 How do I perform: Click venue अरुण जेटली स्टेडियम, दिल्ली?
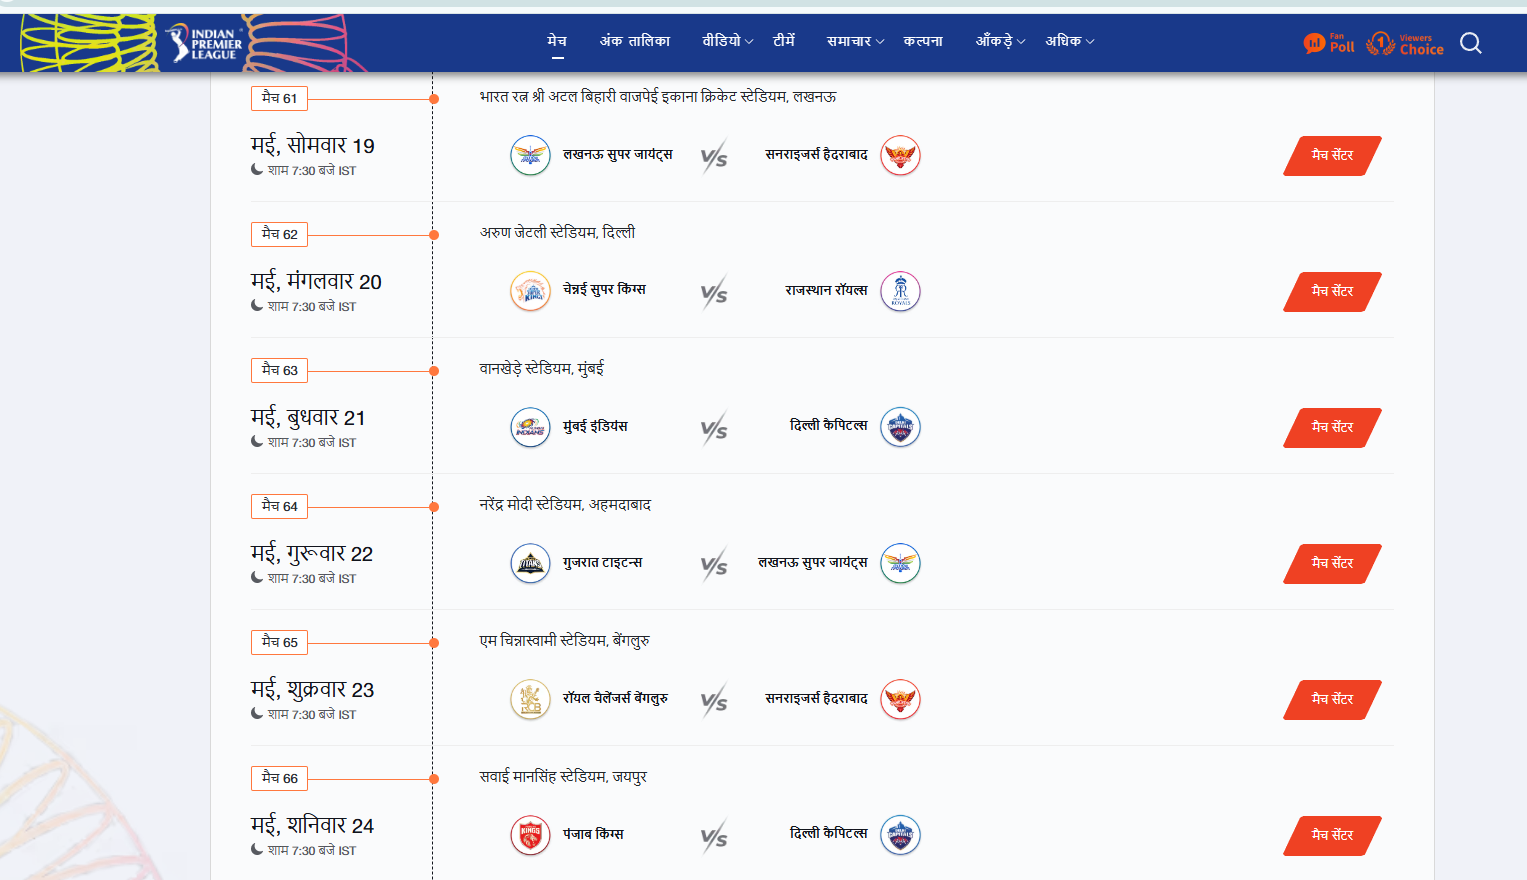coord(557,232)
